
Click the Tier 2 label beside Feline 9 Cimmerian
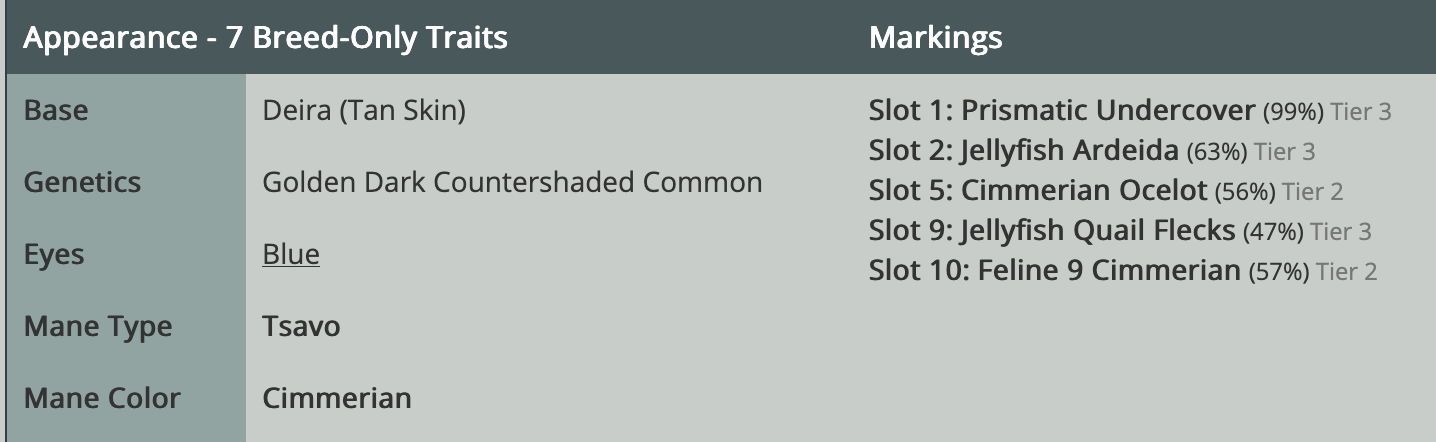point(1347,271)
